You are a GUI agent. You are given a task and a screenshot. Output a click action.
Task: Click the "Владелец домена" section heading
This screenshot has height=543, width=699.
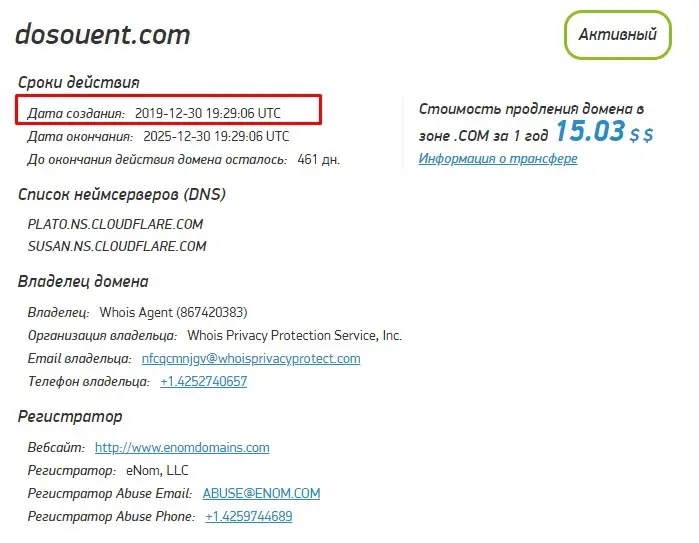point(83,282)
